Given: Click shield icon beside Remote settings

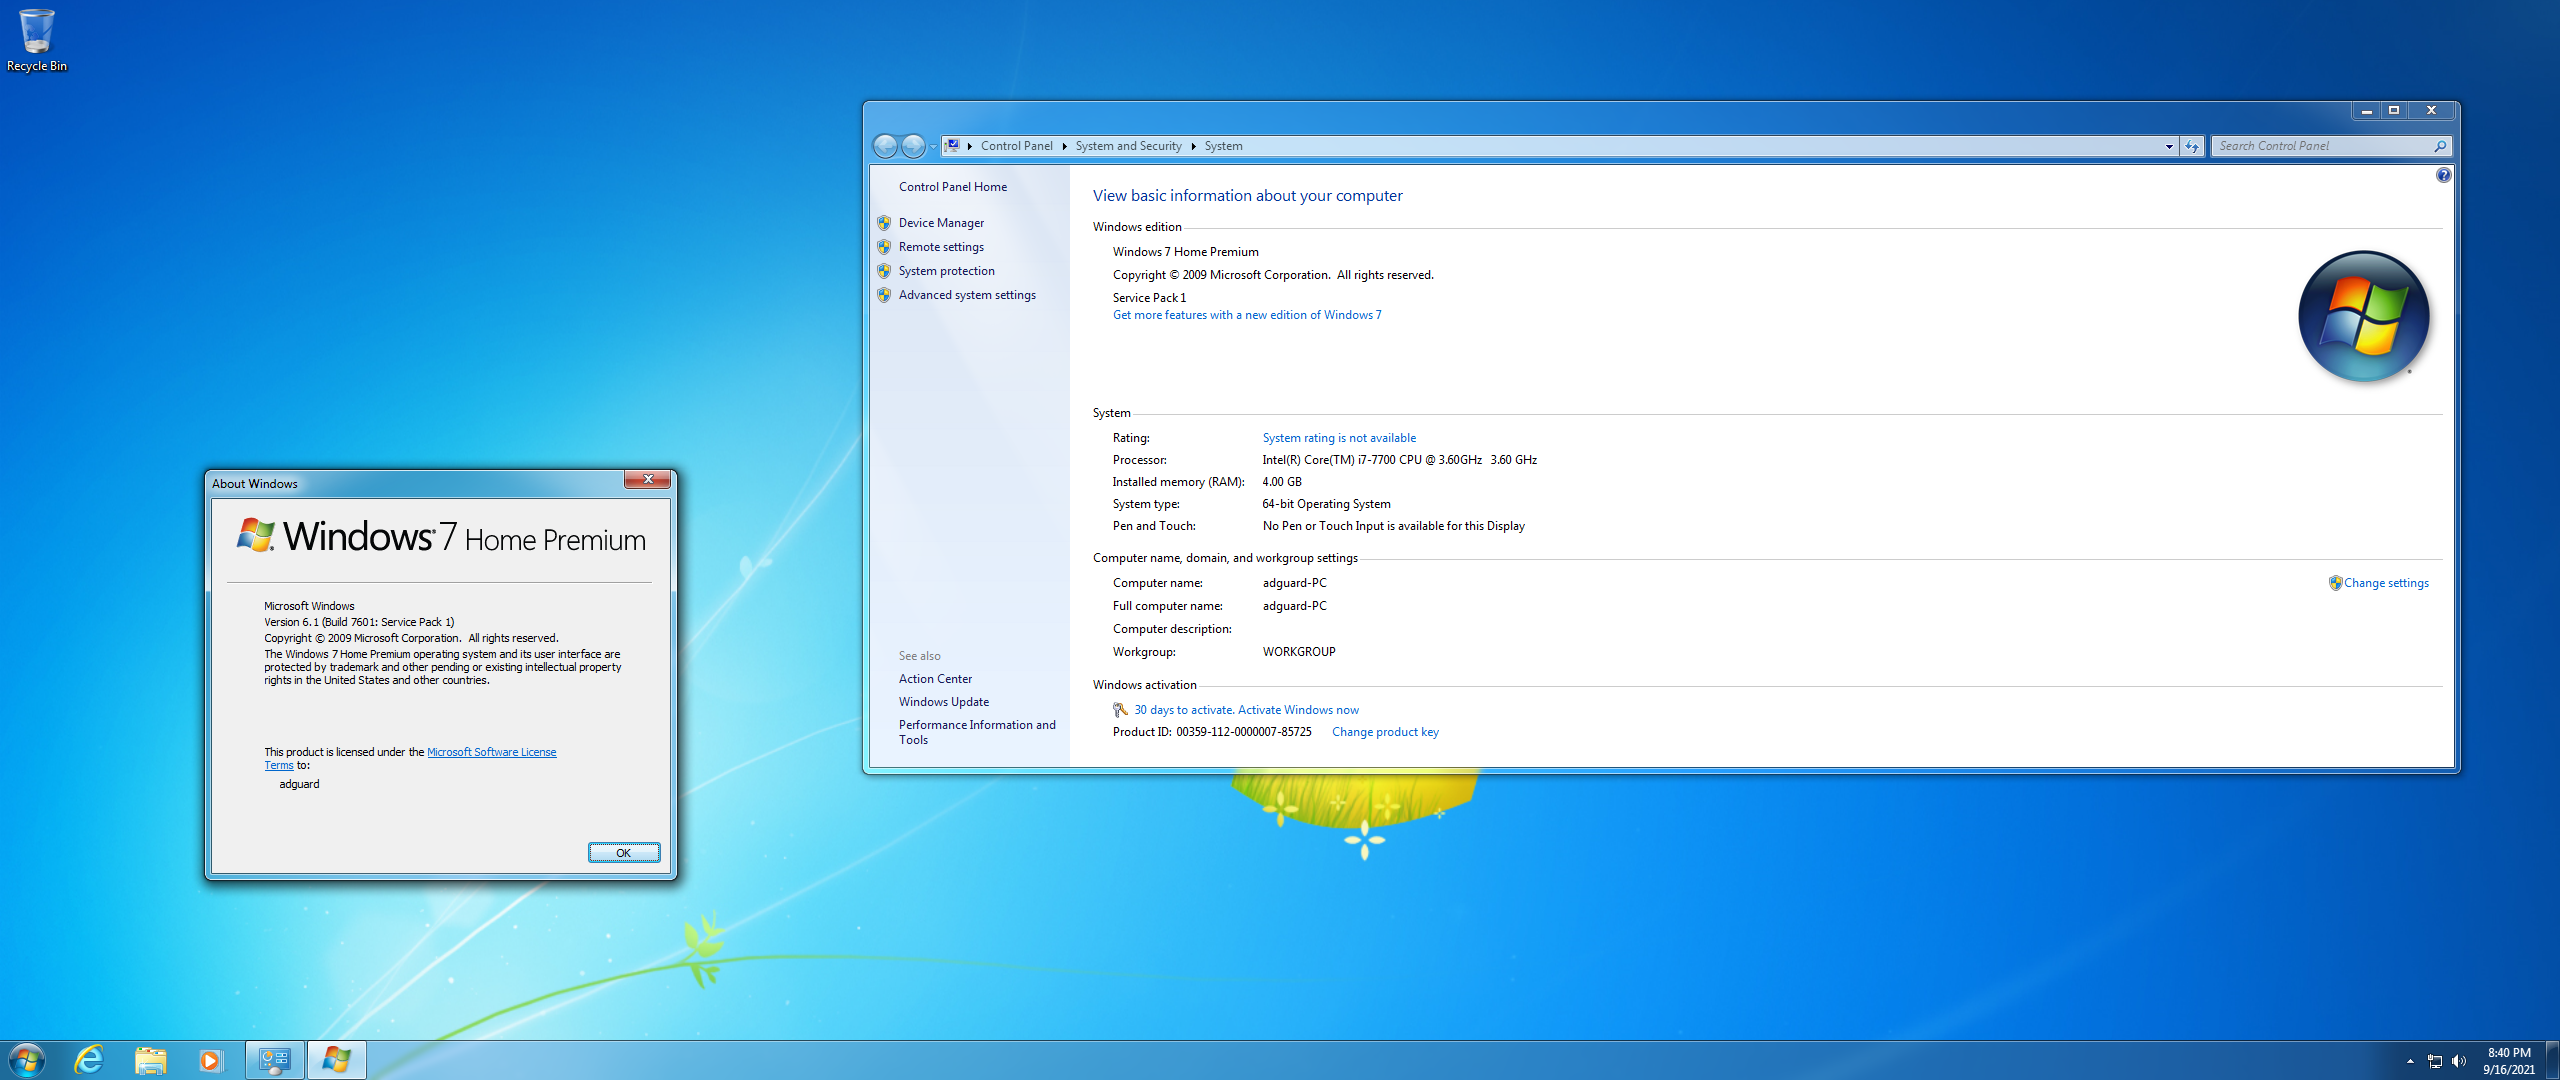Looking at the screenshot, I should [x=884, y=247].
